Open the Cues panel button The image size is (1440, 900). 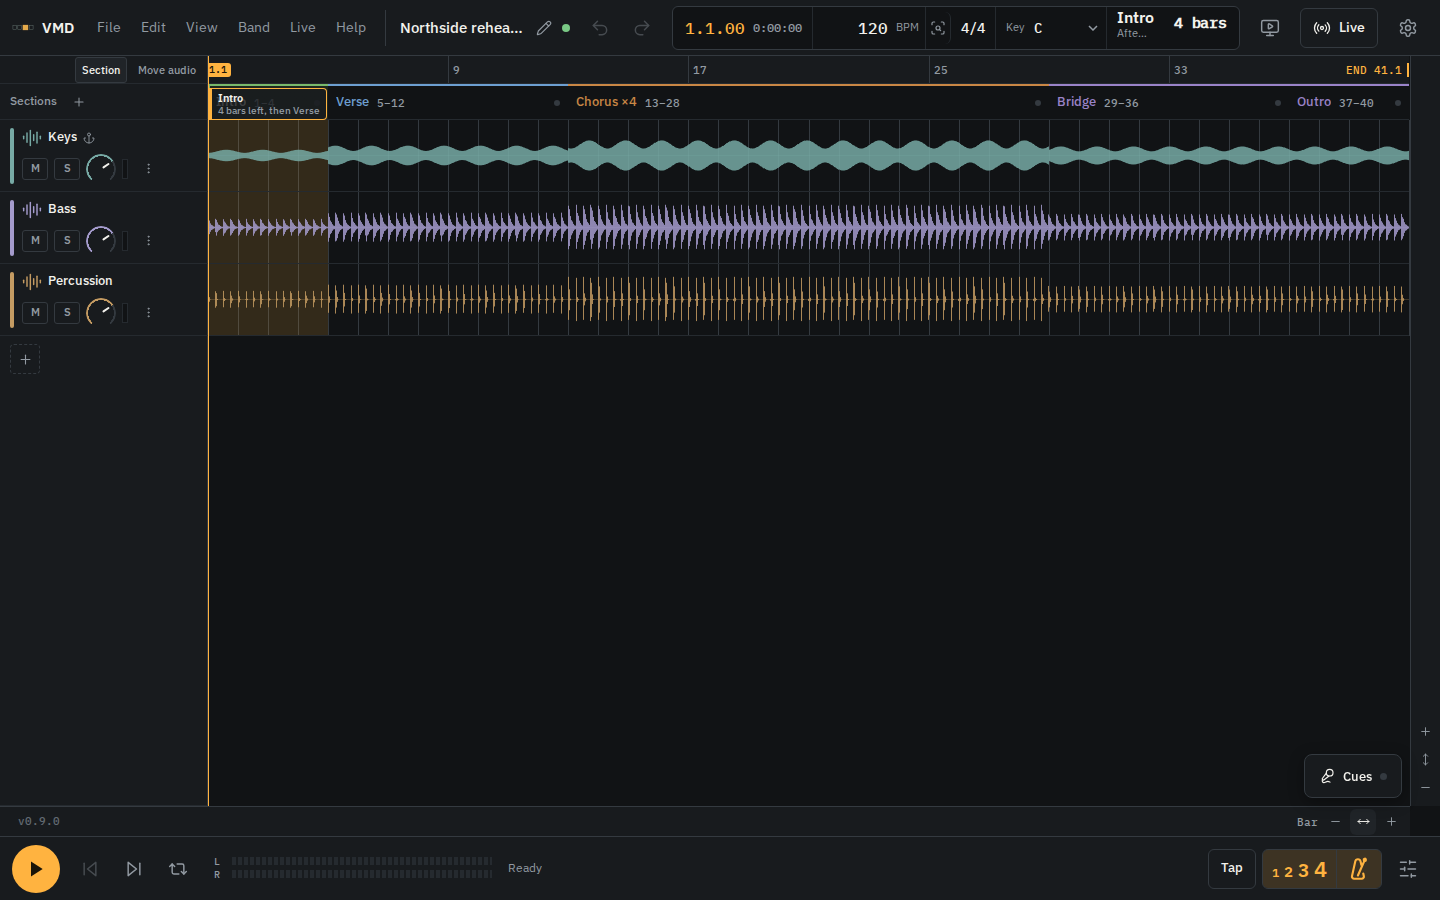[x=1353, y=776]
